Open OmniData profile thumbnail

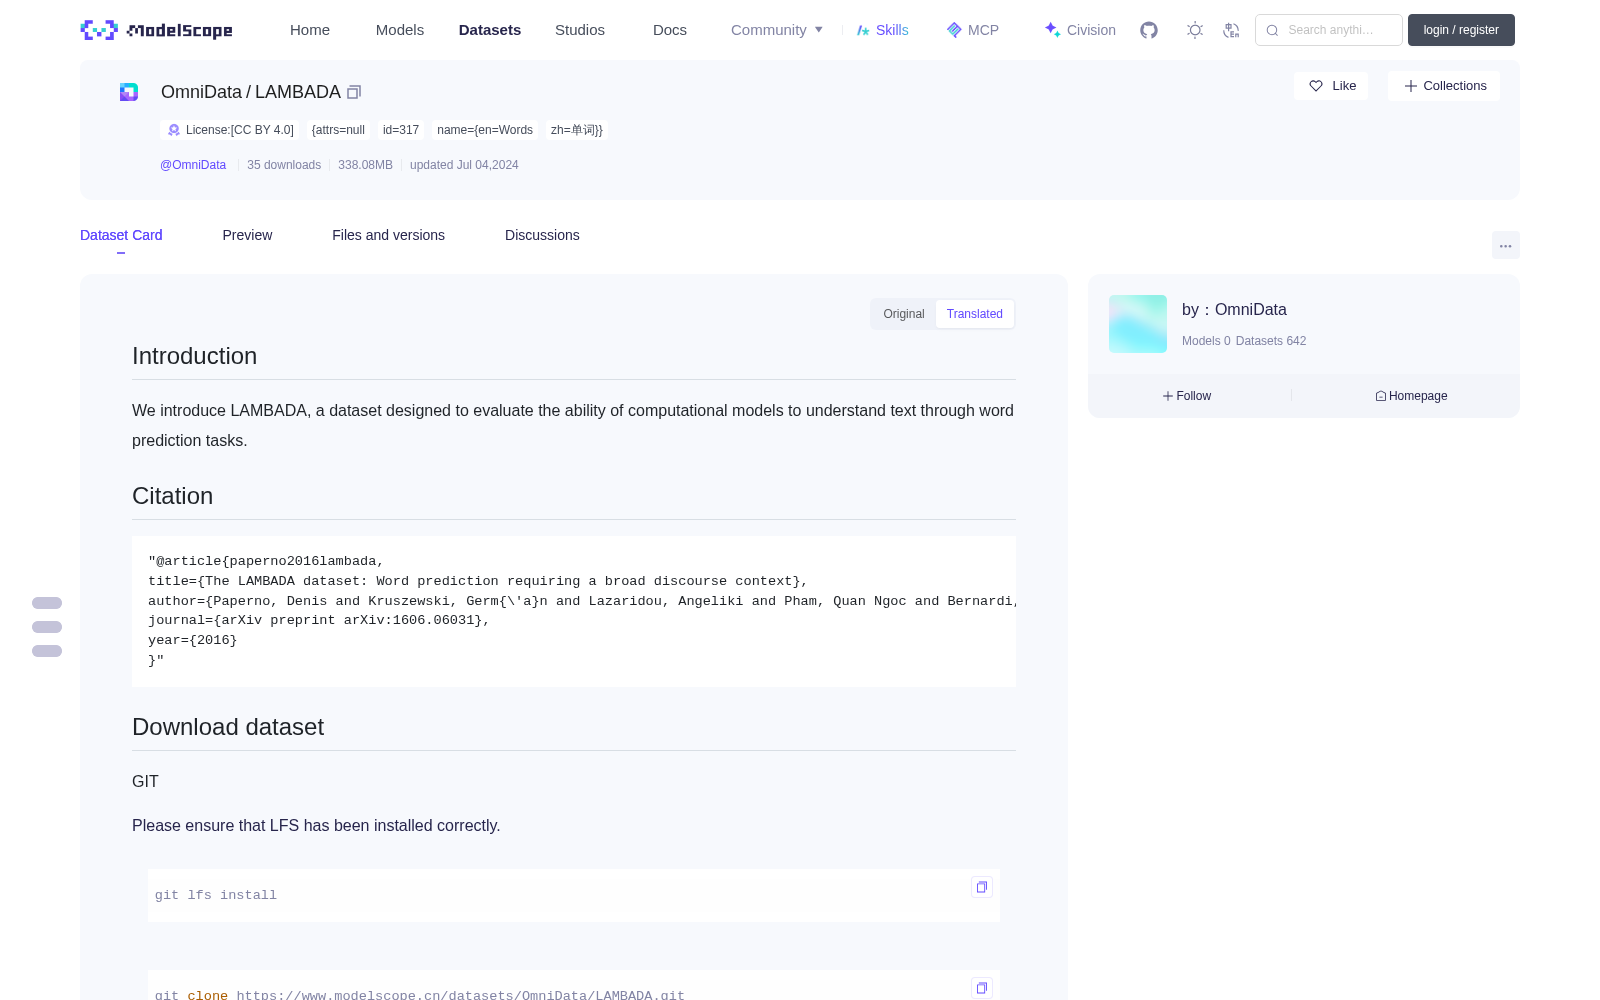[x=1138, y=324]
